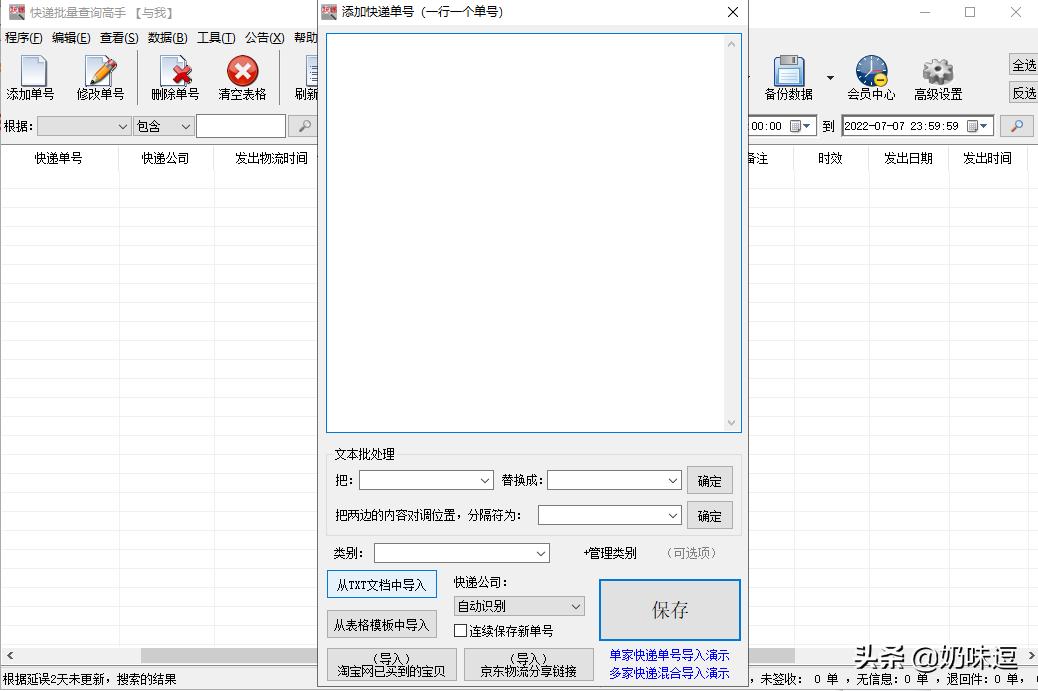Click the 保存 button to save tracking numbers
Viewport: 1038px width, 691px height.
669,610
